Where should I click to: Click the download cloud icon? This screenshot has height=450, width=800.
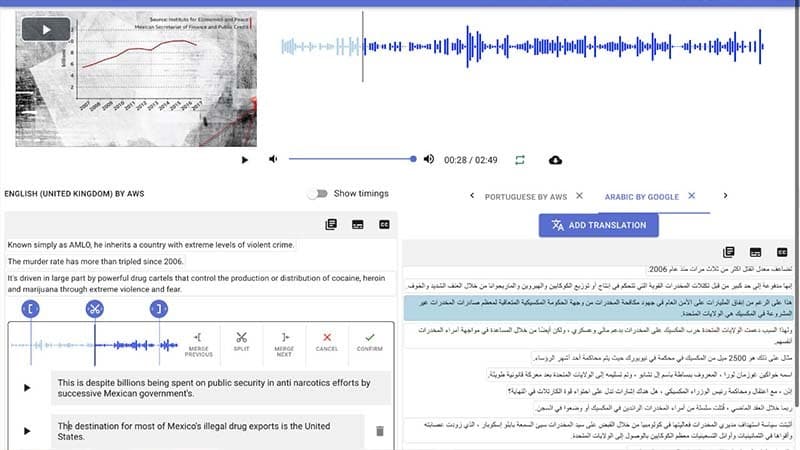[x=556, y=159]
